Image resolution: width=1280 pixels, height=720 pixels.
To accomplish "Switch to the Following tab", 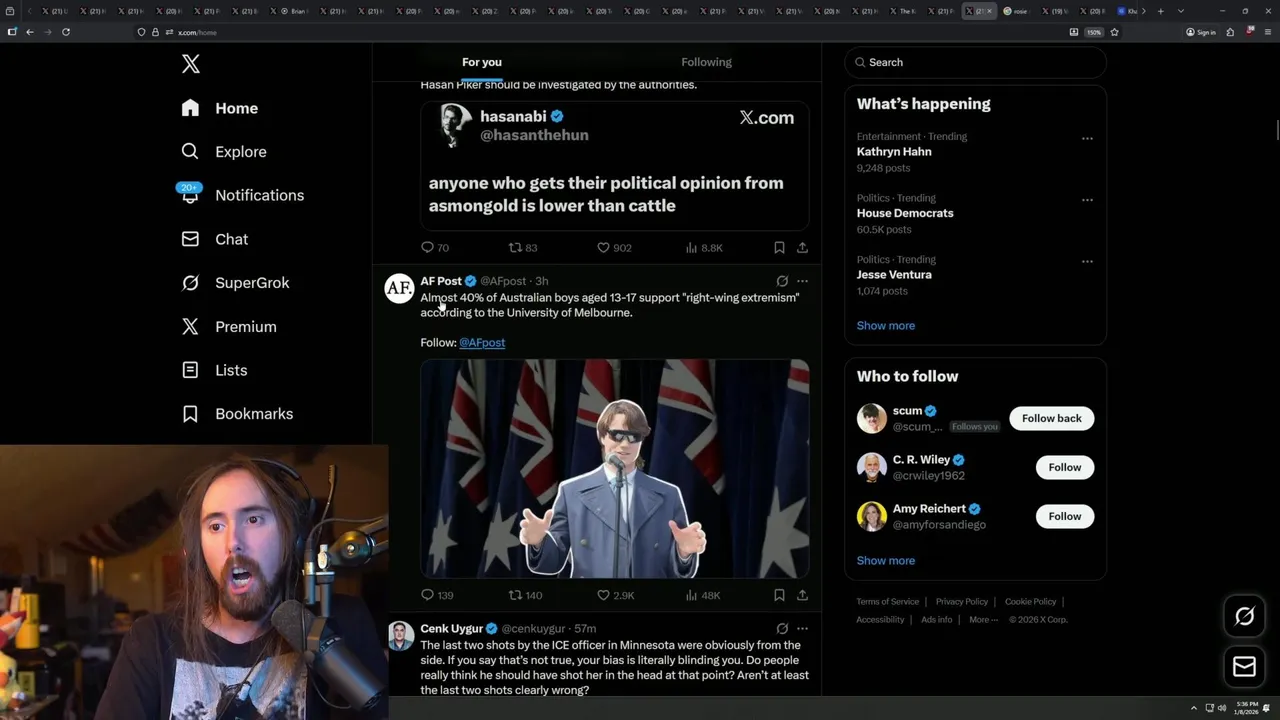I will tap(706, 62).
